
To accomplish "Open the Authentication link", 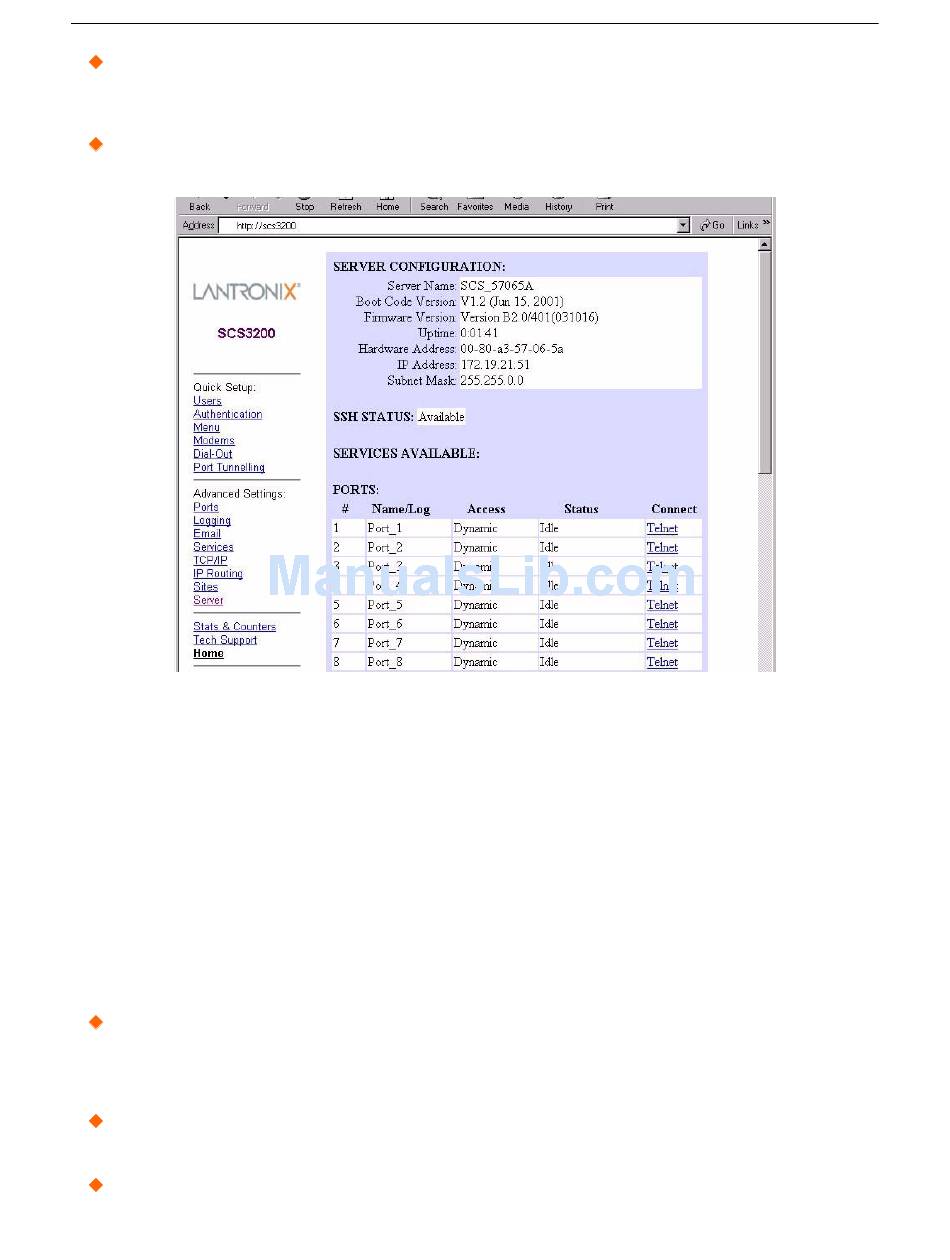I will [227, 414].
